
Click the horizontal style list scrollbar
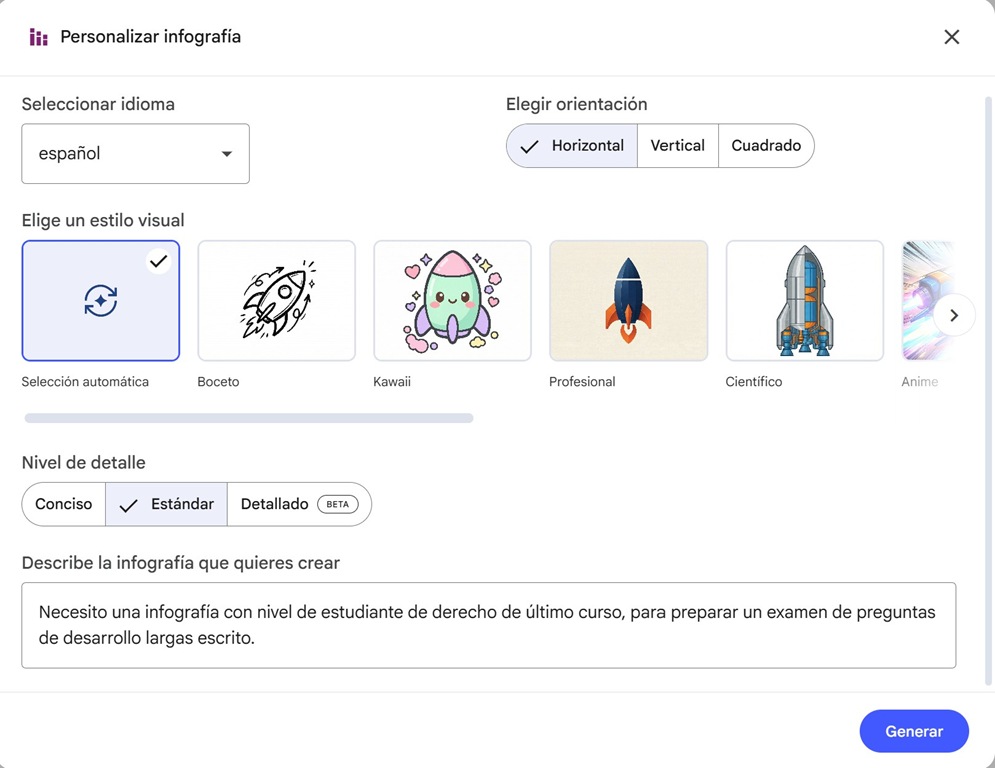point(249,418)
